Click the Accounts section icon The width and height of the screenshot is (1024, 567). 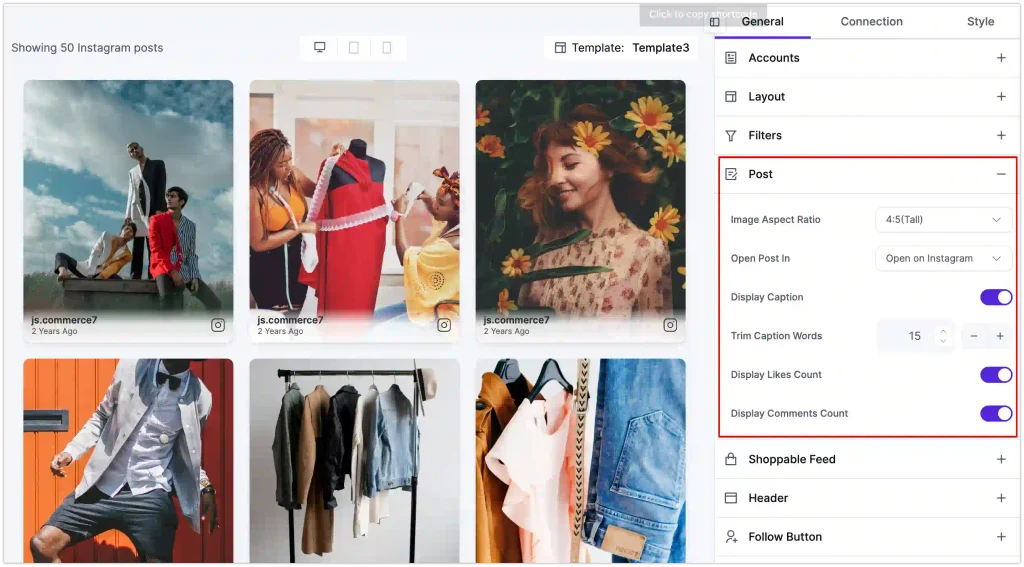(x=731, y=58)
